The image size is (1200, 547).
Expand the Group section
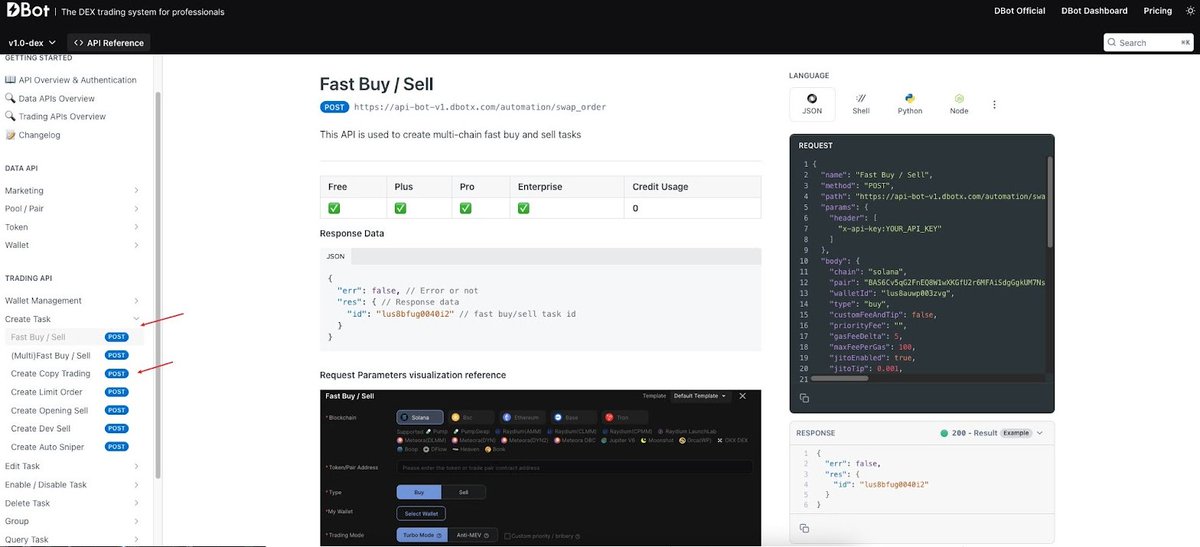(x=72, y=521)
